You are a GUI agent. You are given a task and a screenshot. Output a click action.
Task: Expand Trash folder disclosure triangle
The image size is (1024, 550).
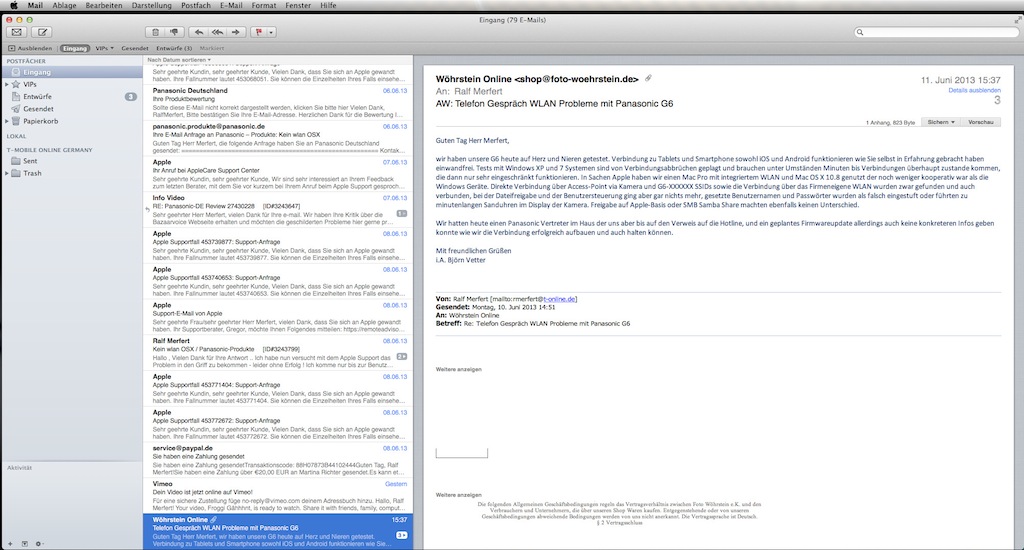click(7, 173)
